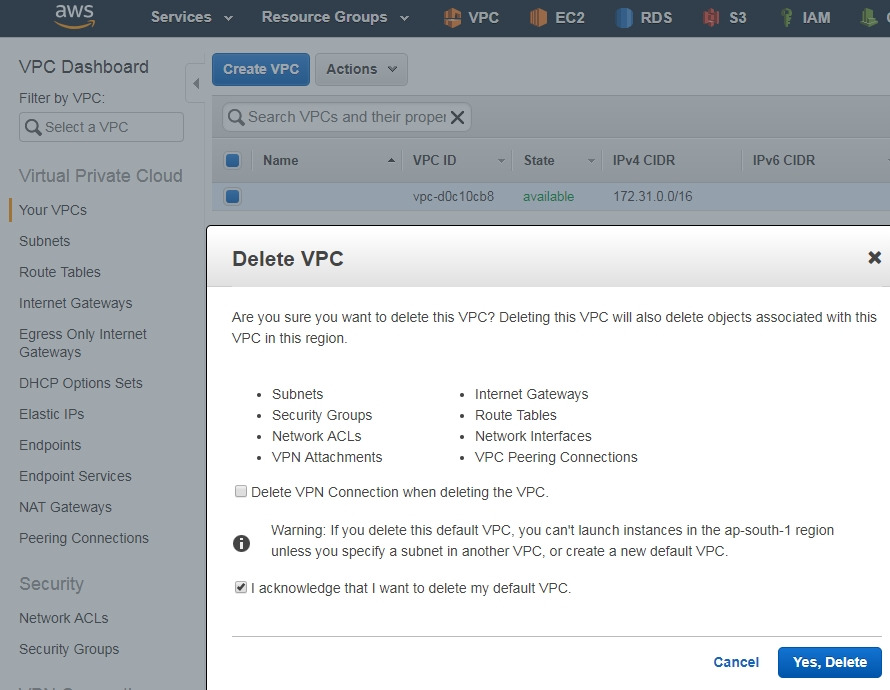The width and height of the screenshot is (890, 690).
Task: Click the available state cell
Action: (x=548, y=197)
